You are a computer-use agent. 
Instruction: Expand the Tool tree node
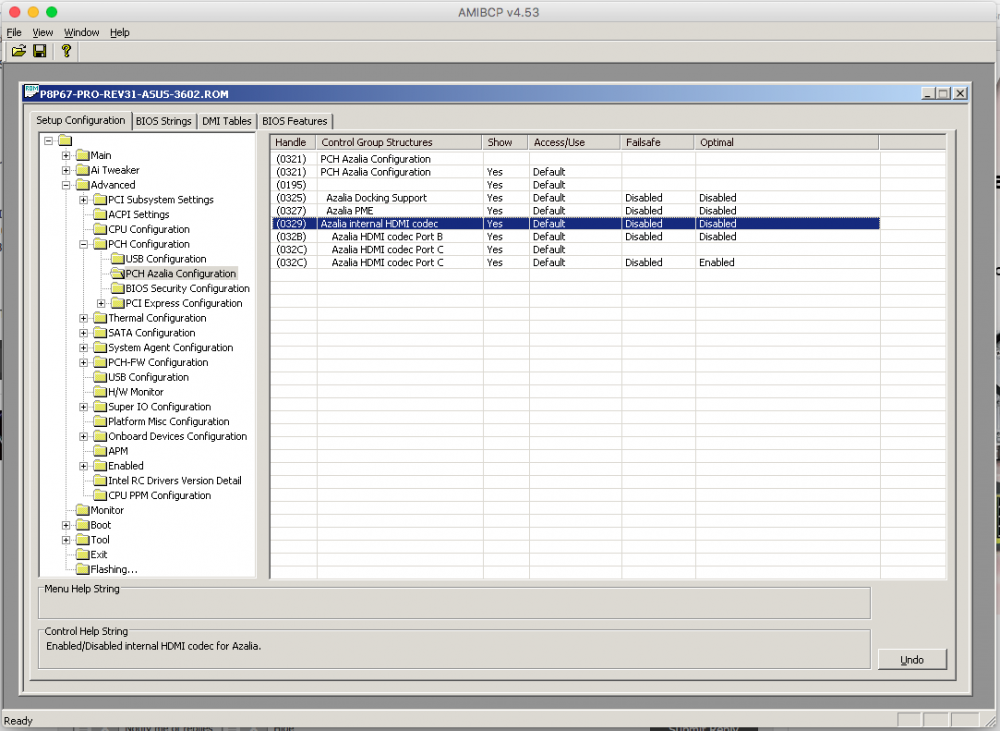pyautogui.click(x=66, y=540)
